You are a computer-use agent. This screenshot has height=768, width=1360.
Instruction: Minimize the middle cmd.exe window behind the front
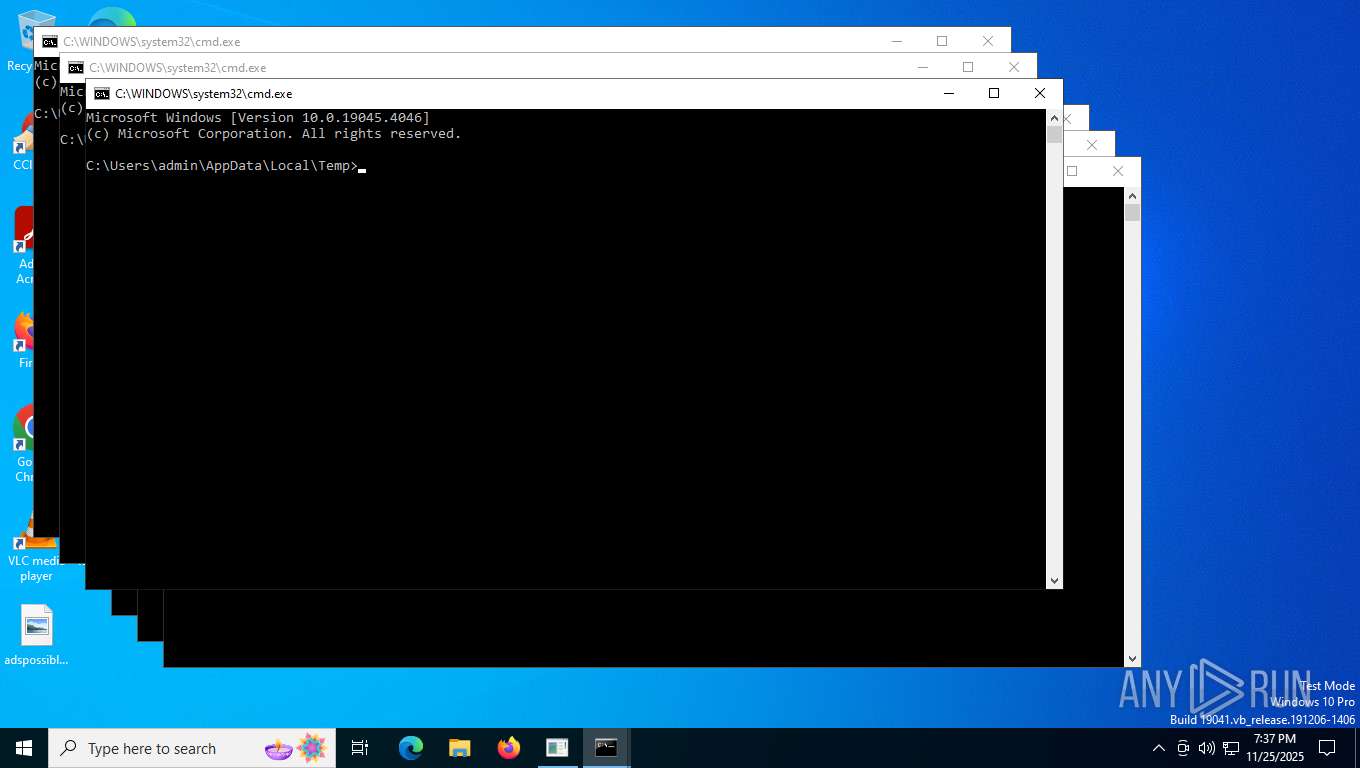click(922, 67)
